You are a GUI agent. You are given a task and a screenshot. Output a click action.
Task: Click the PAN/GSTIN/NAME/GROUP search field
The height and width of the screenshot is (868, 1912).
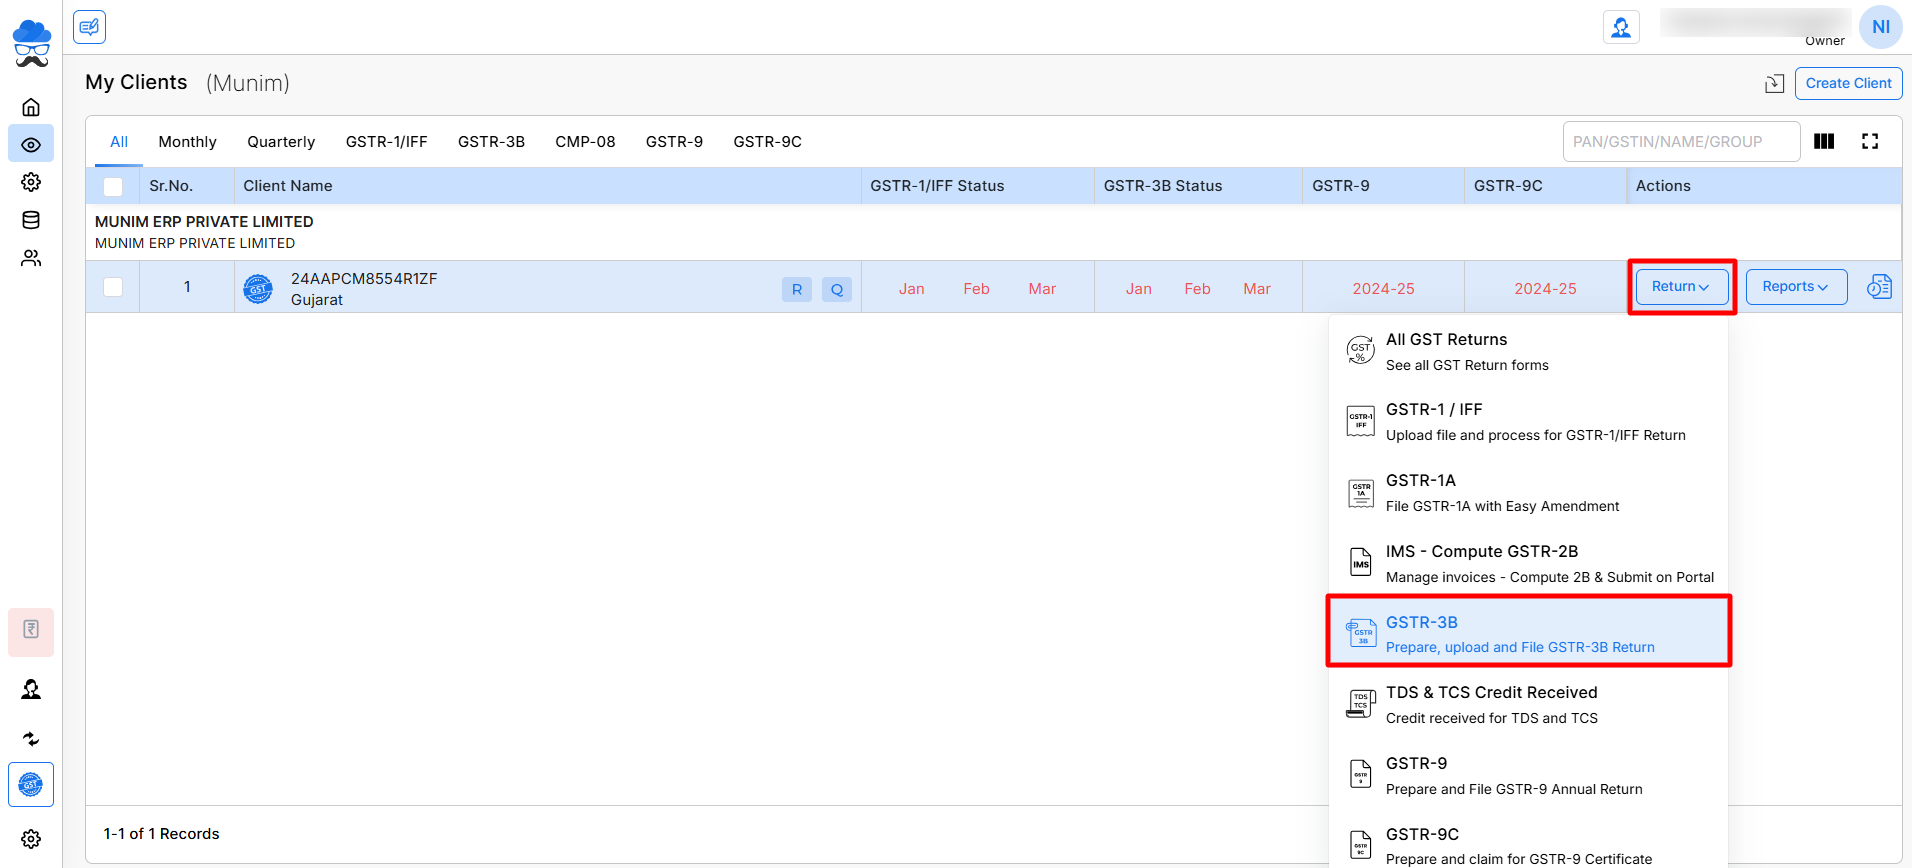click(x=1680, y=142)
